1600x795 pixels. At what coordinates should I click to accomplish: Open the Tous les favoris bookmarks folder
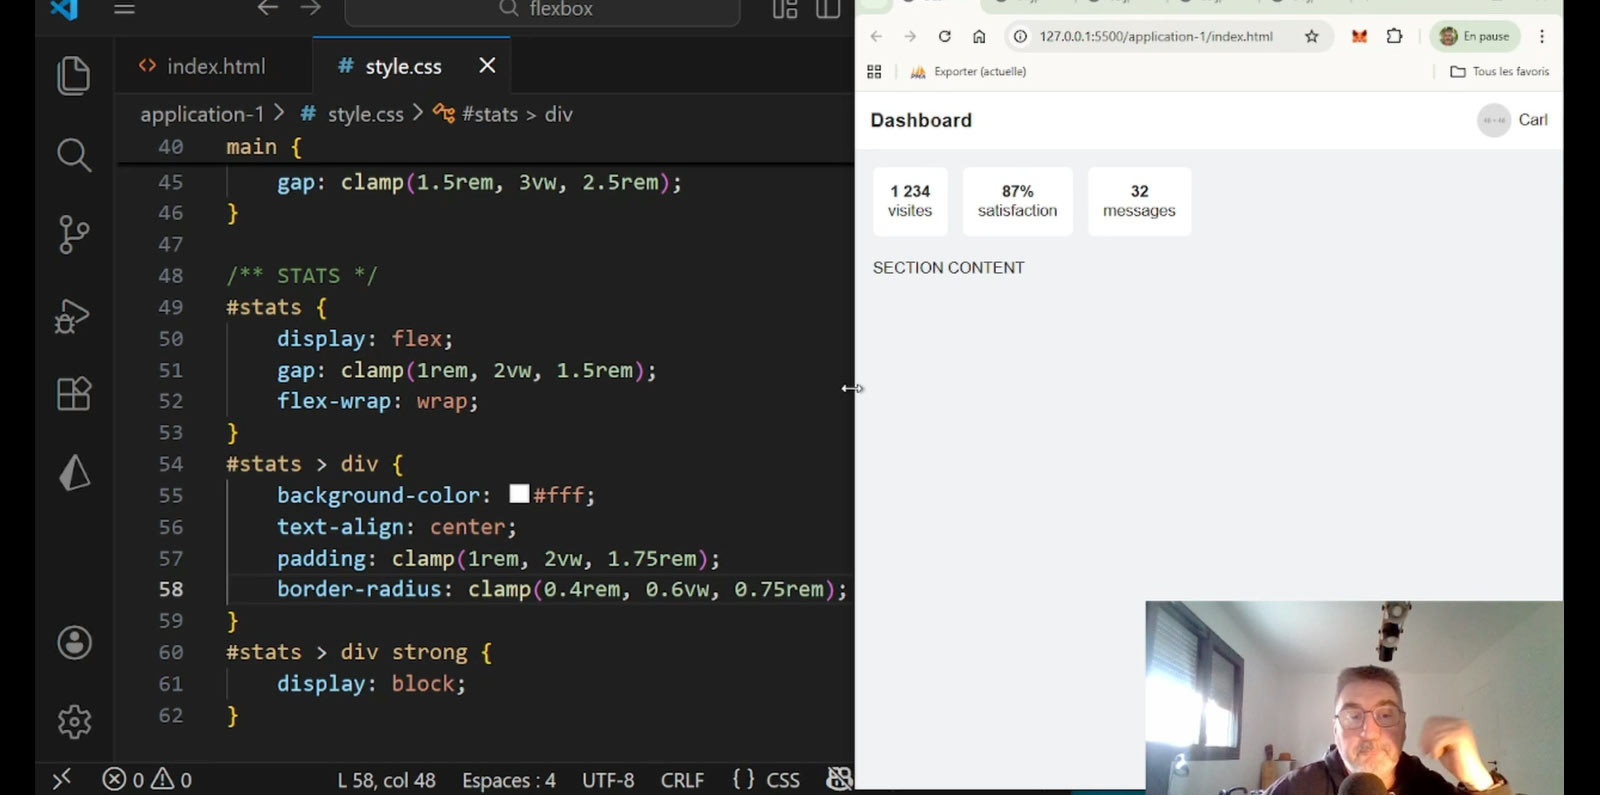pos(1499,72)
